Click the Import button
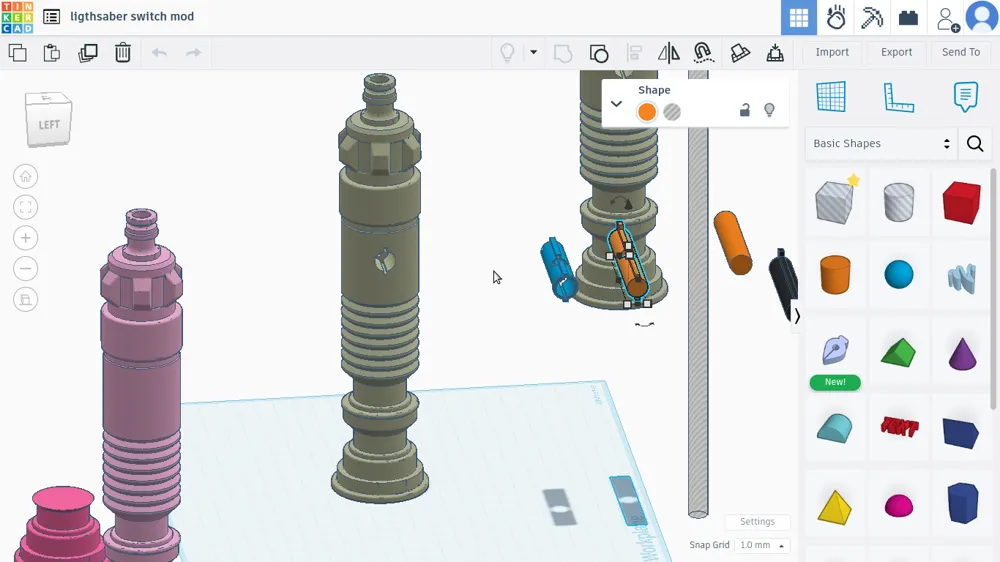Screen dimensions: 1000x562 (x=832, y=52)
